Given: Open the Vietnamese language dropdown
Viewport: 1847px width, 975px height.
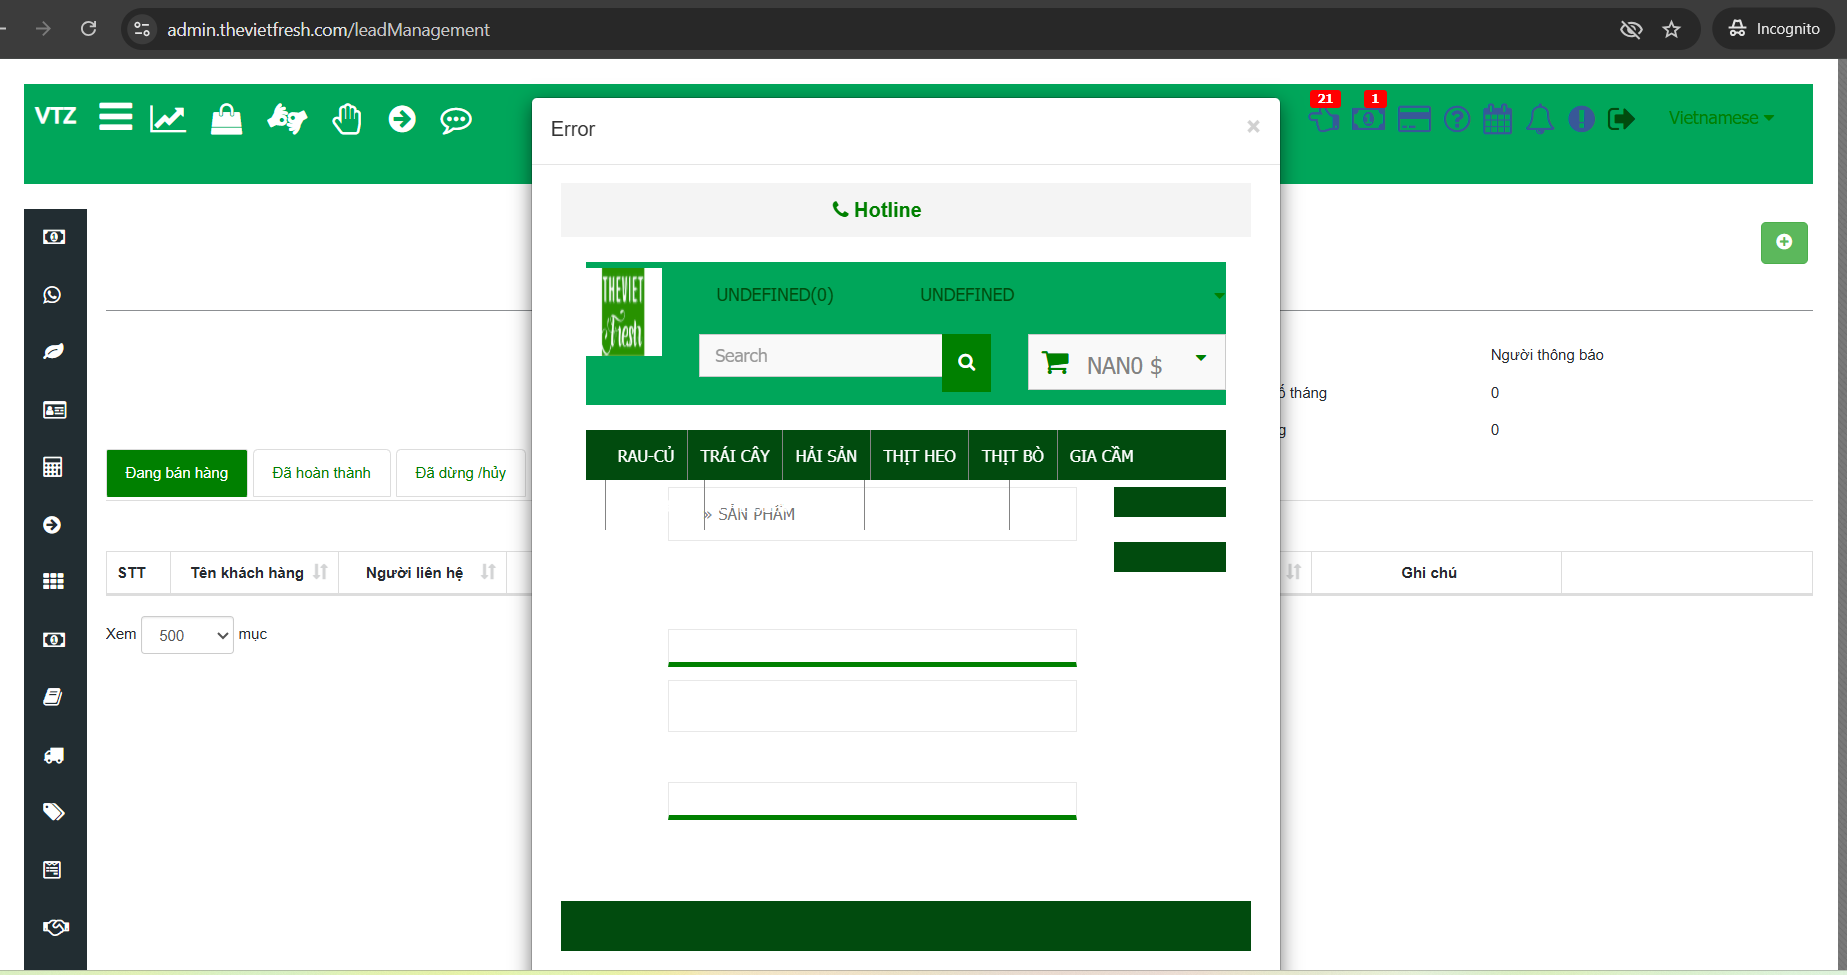Looking at the screenshot, I should (1721, 118).
